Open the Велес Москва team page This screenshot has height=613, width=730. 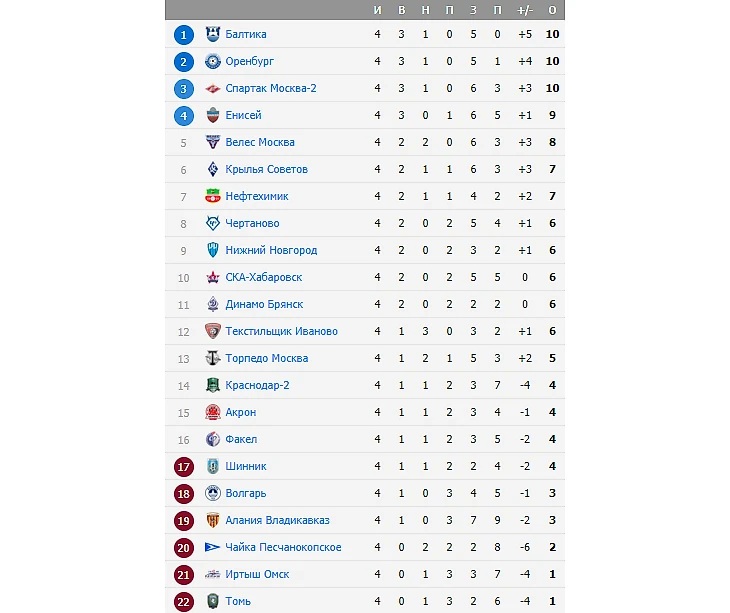pyautogui.click(x=260, y=142)
